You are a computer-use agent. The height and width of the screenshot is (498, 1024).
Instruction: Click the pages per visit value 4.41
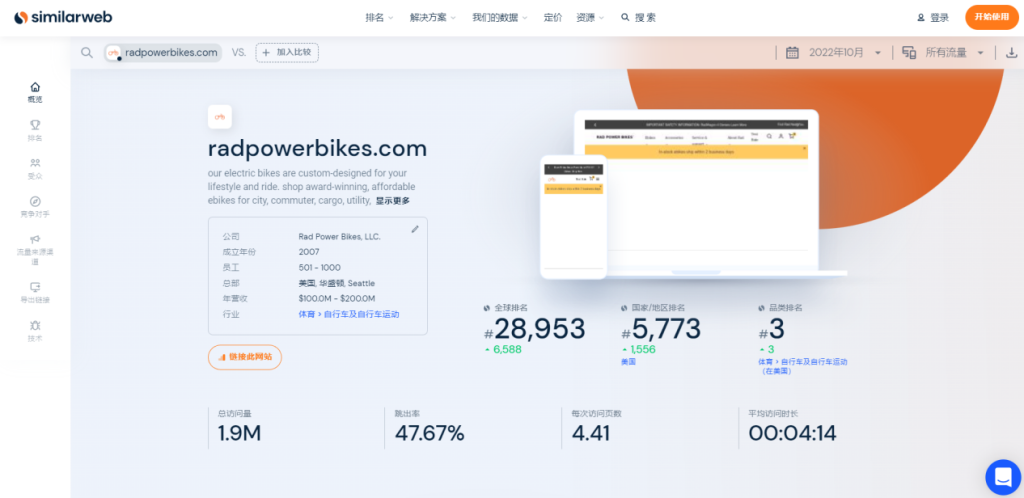(x=591, y=433)
